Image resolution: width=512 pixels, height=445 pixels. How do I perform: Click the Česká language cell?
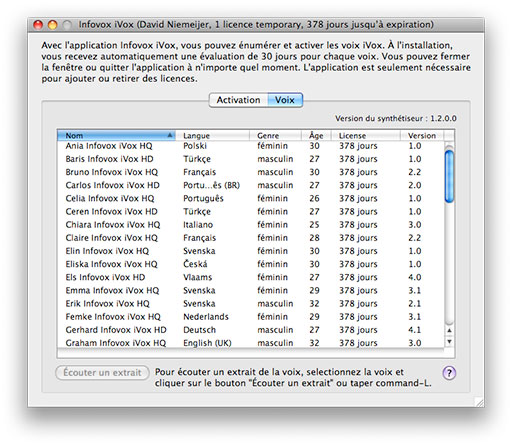[195, 264]
